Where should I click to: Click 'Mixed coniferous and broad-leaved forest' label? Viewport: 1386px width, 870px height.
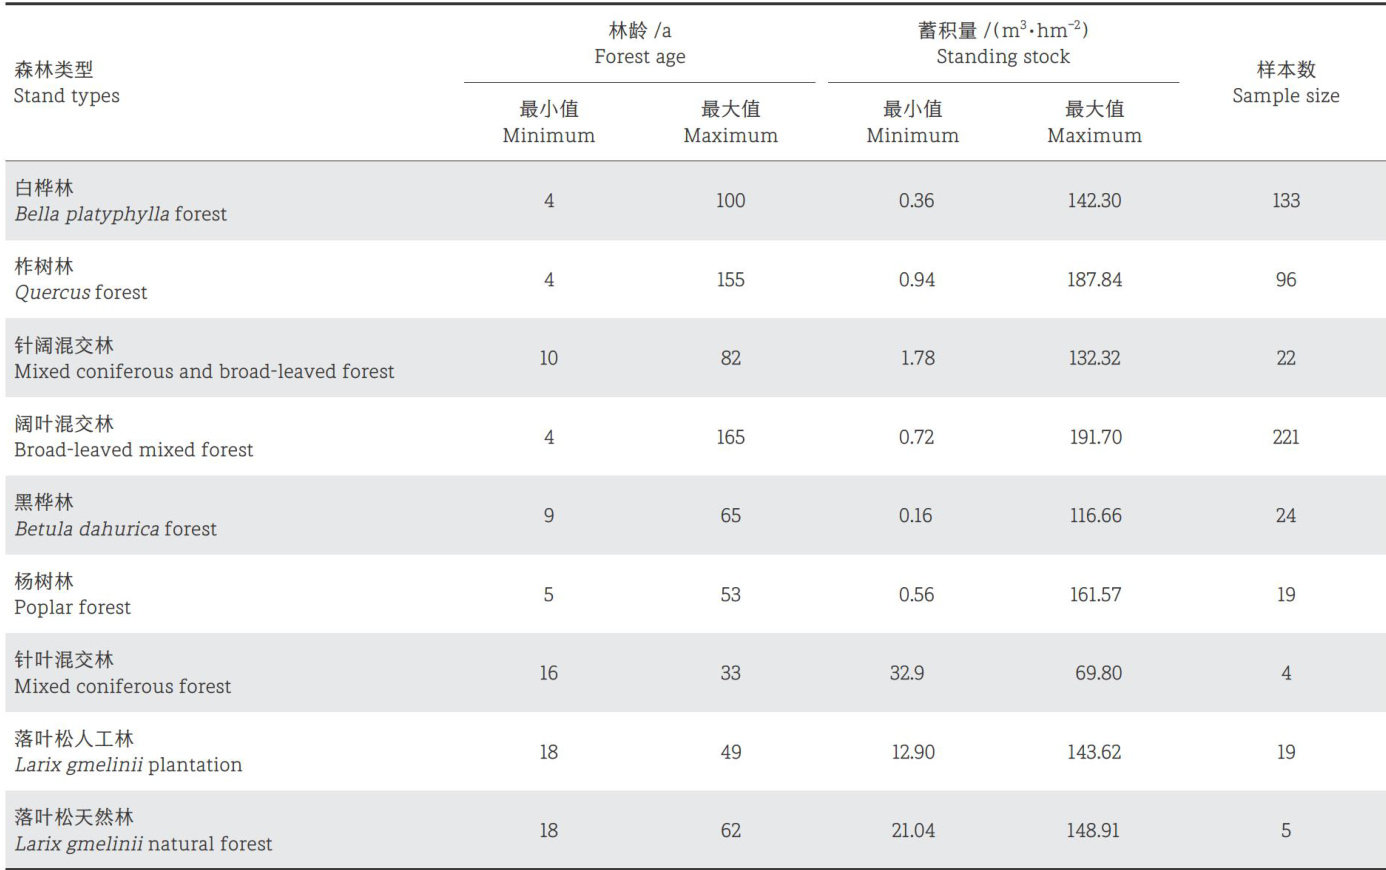click(x=204, y=372)
